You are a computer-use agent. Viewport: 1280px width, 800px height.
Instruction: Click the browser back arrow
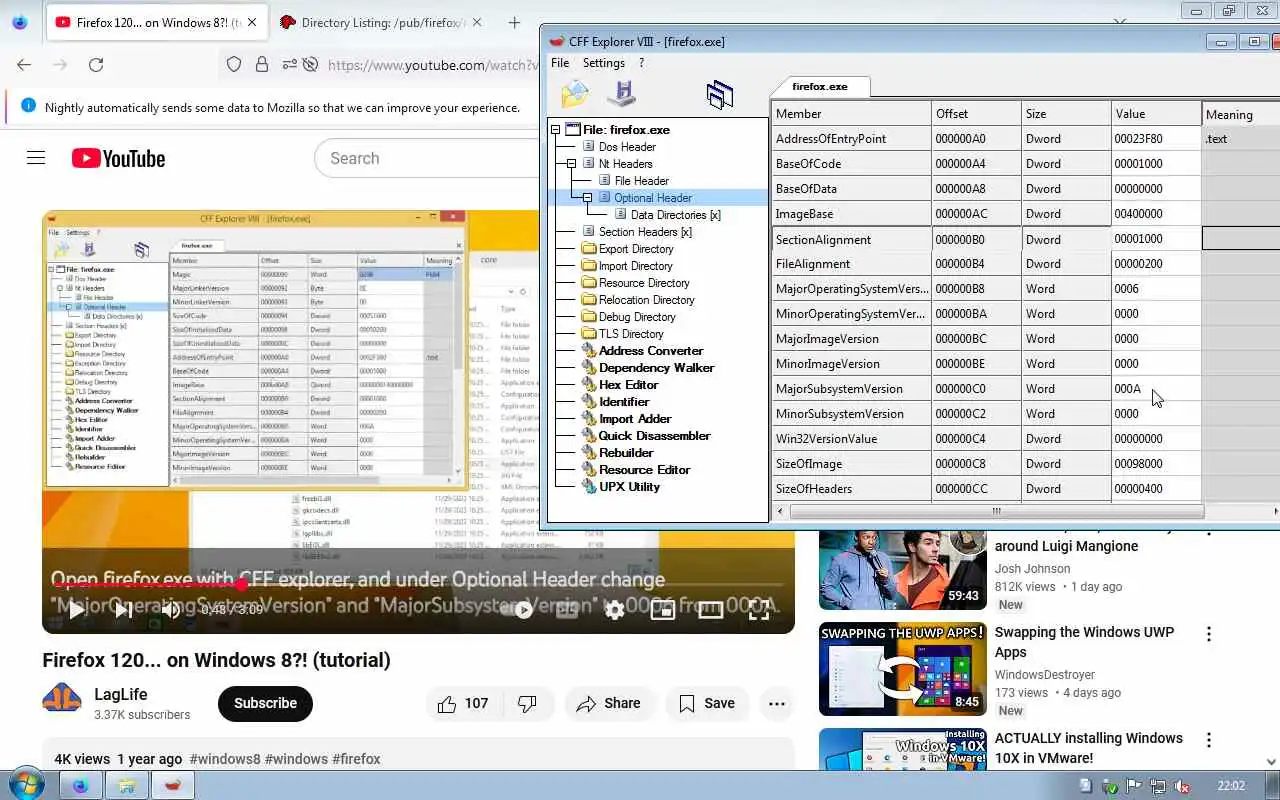pyautogui.click(x=24, y=64)
